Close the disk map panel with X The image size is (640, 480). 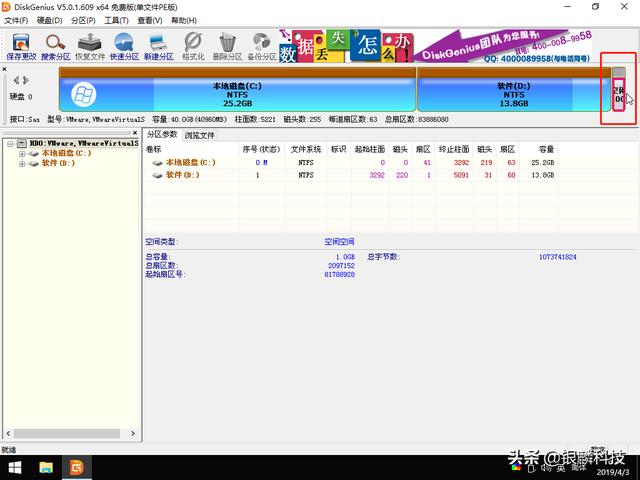tap(4, 69)
